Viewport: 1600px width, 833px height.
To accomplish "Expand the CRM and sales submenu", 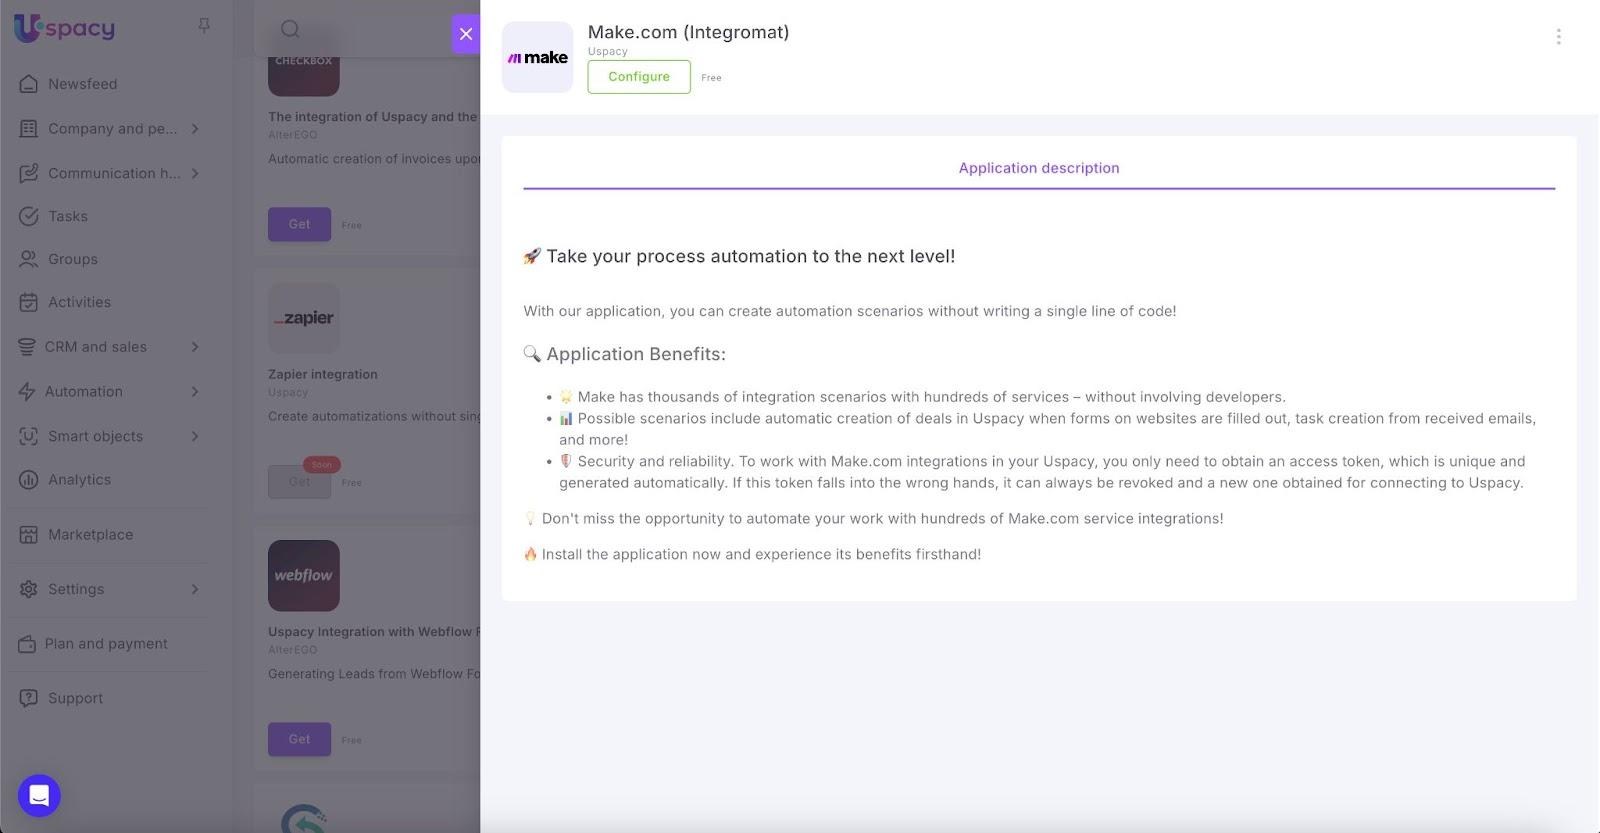I will coord(195,347).
